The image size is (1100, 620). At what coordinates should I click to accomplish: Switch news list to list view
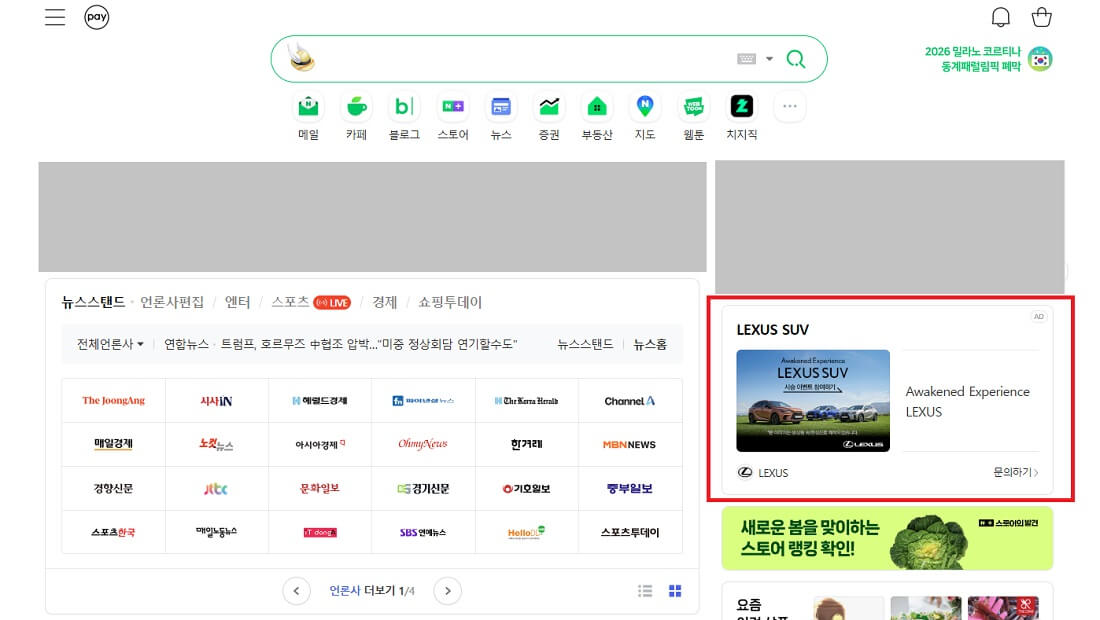point(645,591)
